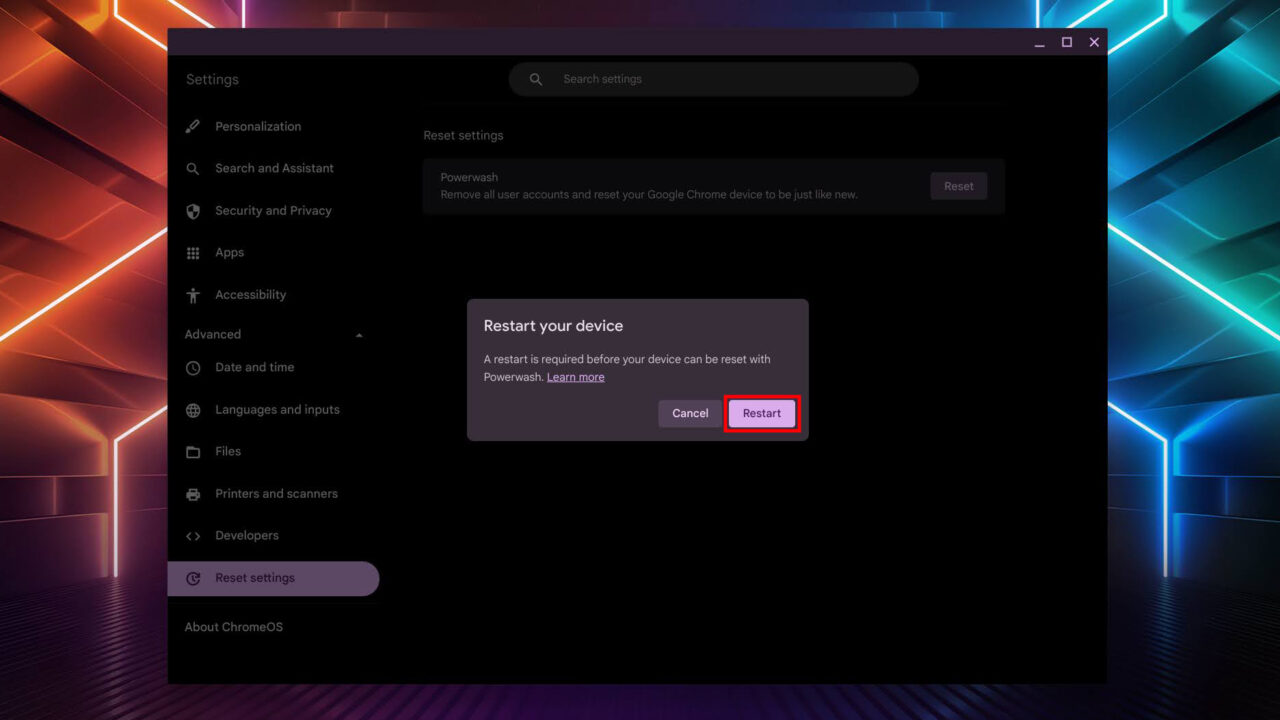
Task: Click the Printers and scanners icon
Action: coord(193,493)
